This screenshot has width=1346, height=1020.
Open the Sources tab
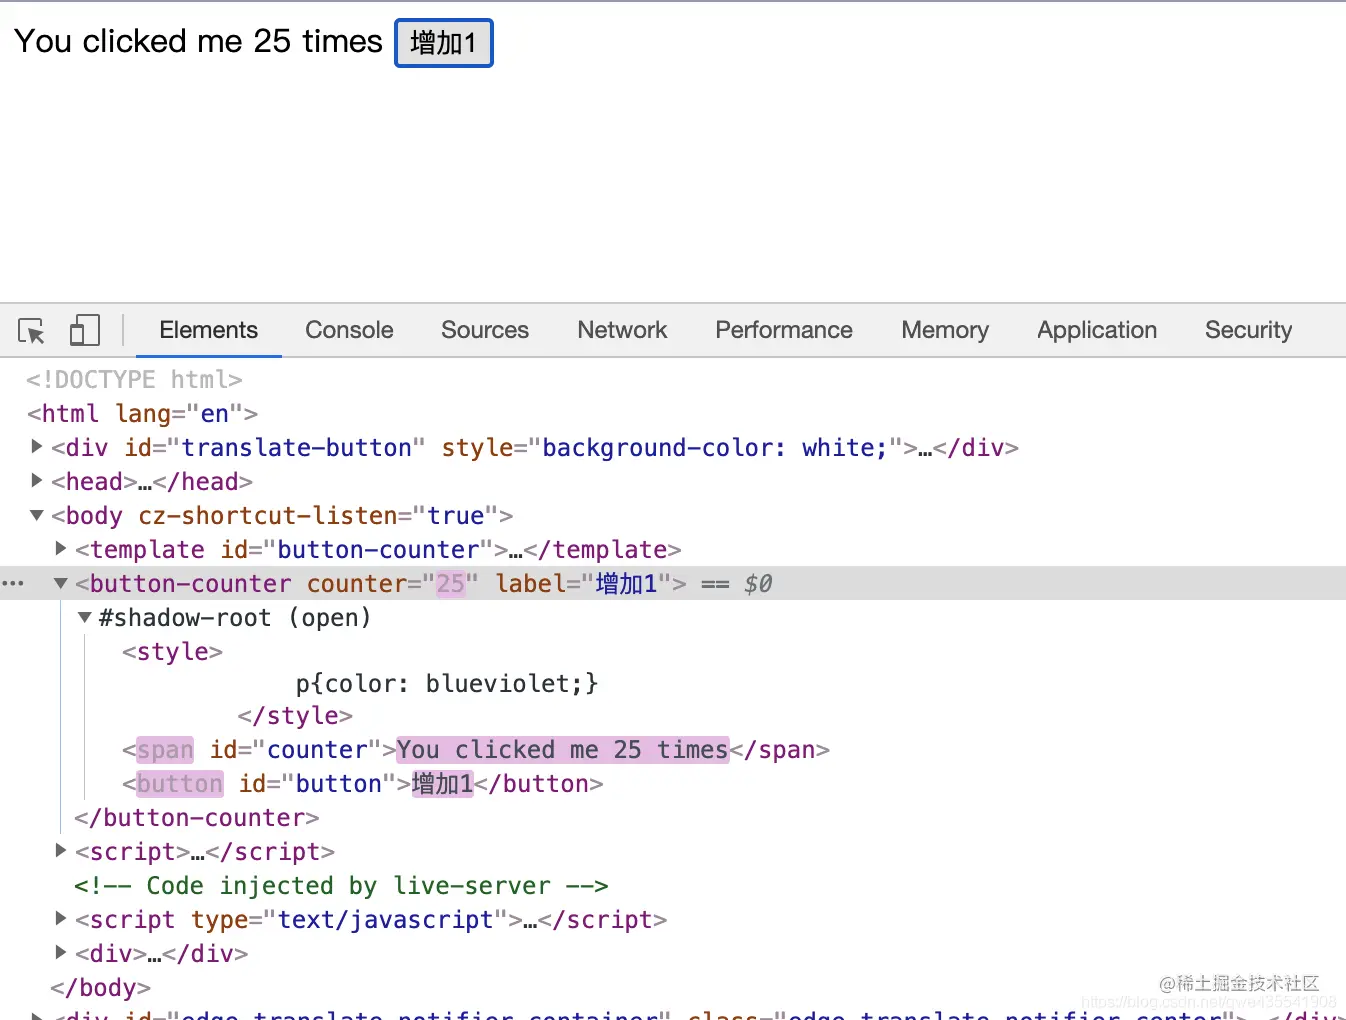coord(485,330)
